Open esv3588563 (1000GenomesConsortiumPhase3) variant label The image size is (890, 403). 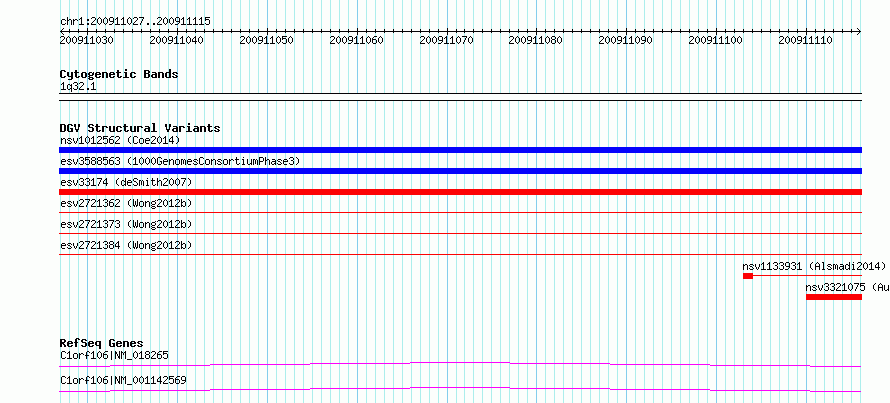[x=180, y=161]
